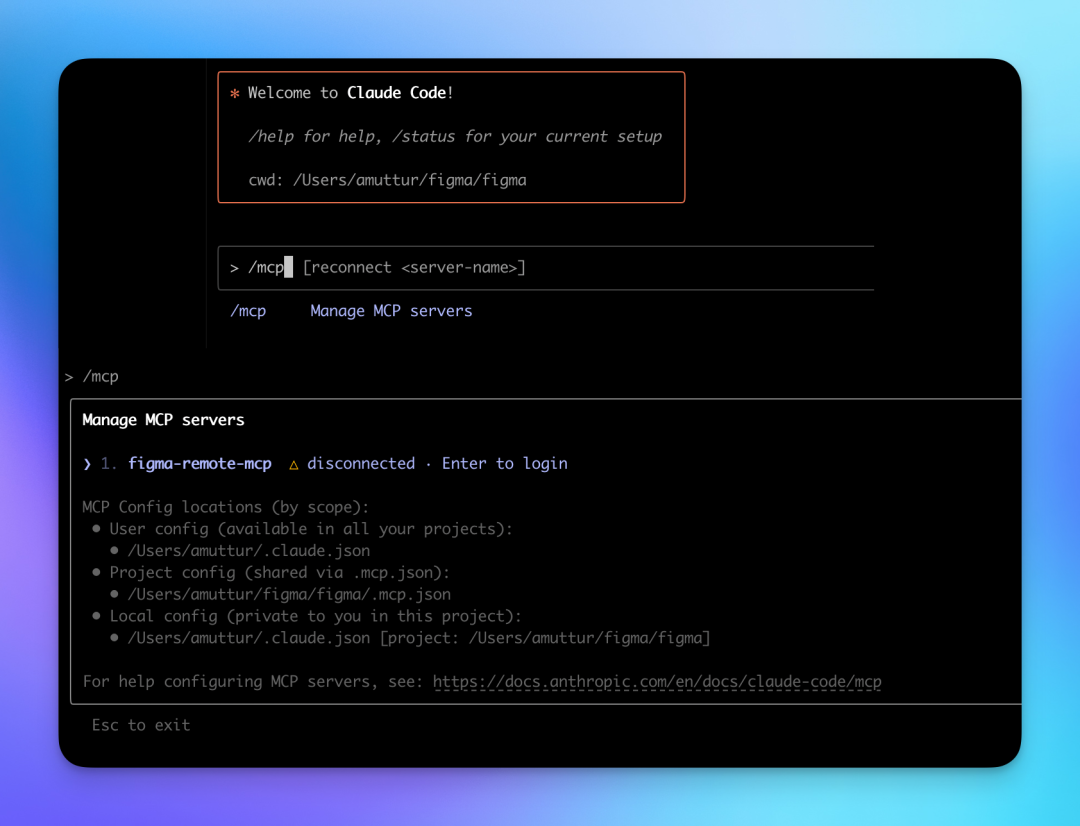Screen dimensions: 1080x826
Task: Select the /mcp autocomplete suggestion
Action: (249, 310)
